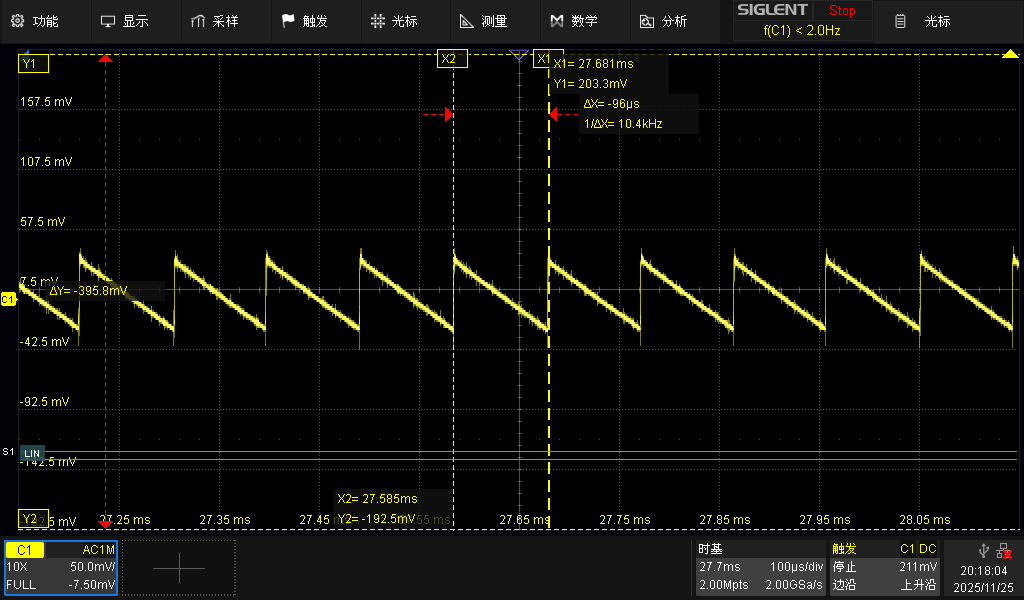Open the C1 channel settings box
The image size is (1024, 600).
(x=61, y=567)
